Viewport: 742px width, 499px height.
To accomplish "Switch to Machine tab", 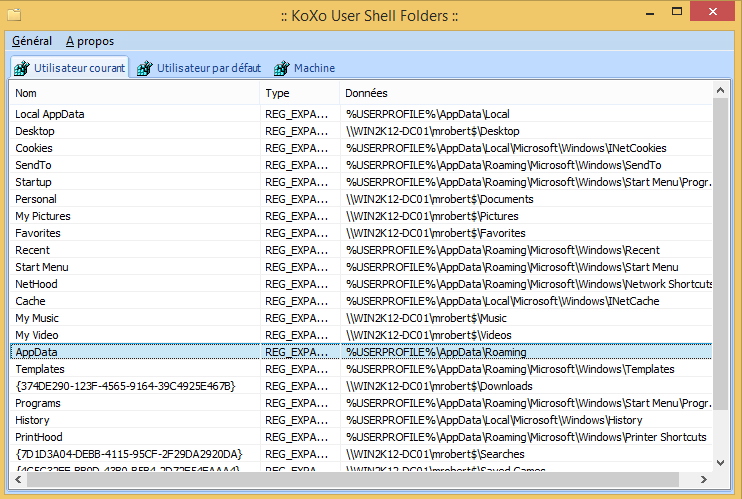I will [x=304, y=68].
